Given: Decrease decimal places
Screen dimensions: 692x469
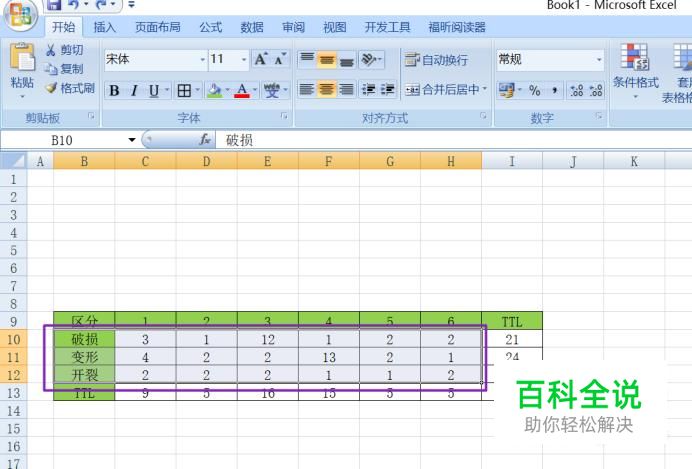Looking at the screenshot, I should click(x=596, y=90).
